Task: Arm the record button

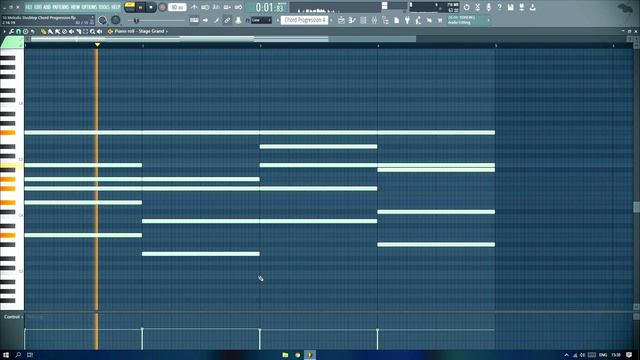Action: point(162,7)
